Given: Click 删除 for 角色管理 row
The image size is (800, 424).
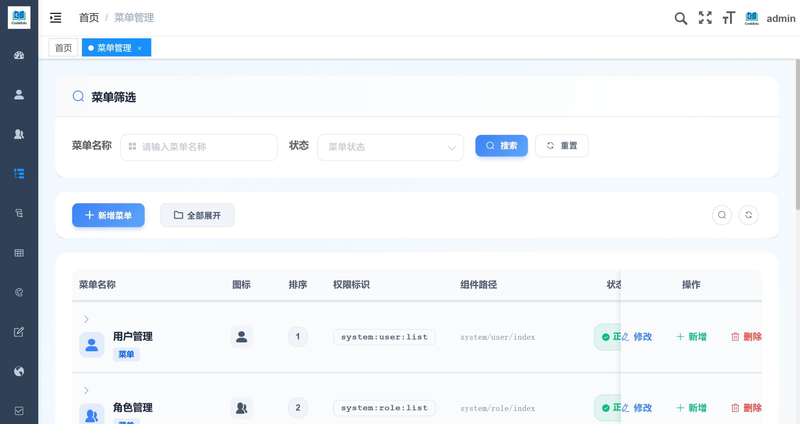Looking at the screenshot, I should (746, 408).
